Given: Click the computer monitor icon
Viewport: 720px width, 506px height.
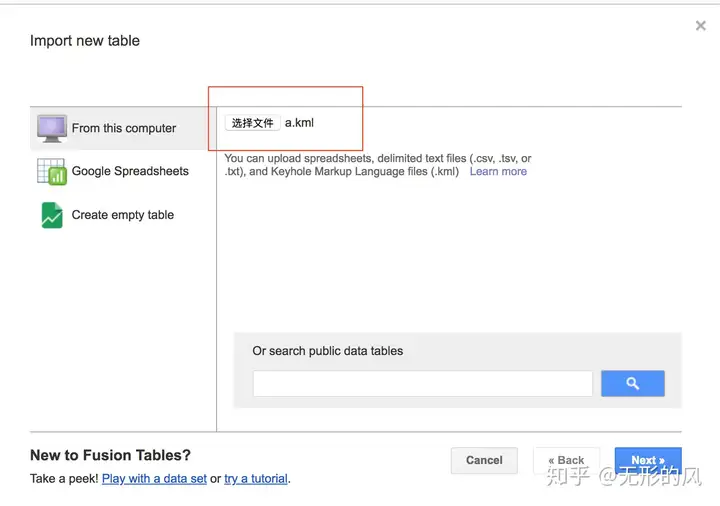Looking at the screenshot, I should click(52, 129).
